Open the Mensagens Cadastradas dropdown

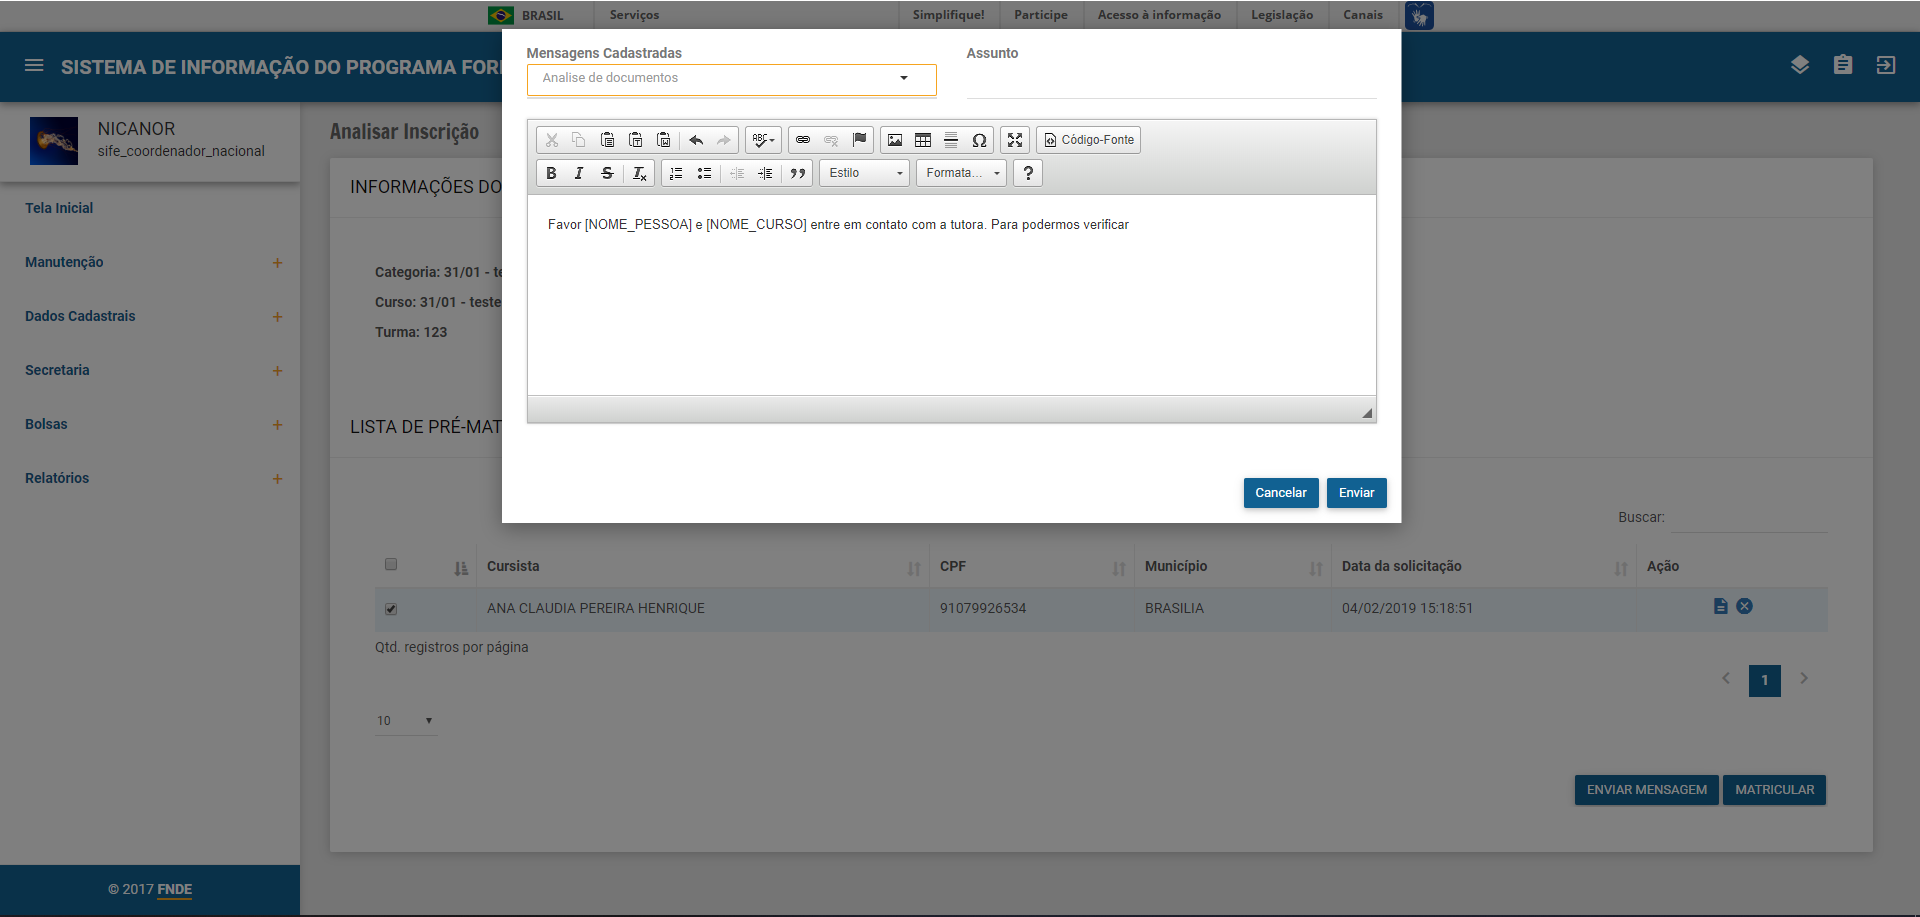(x=731, y=79)
